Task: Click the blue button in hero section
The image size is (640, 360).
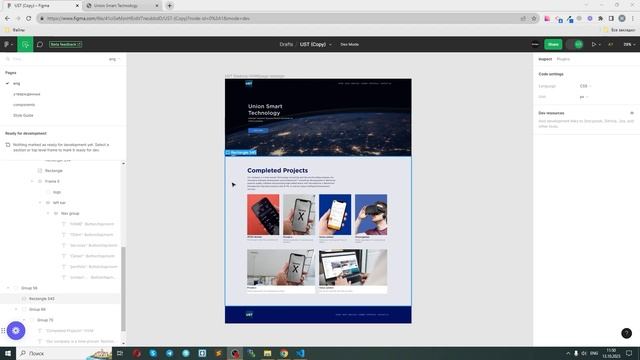Action: (258, 130)
